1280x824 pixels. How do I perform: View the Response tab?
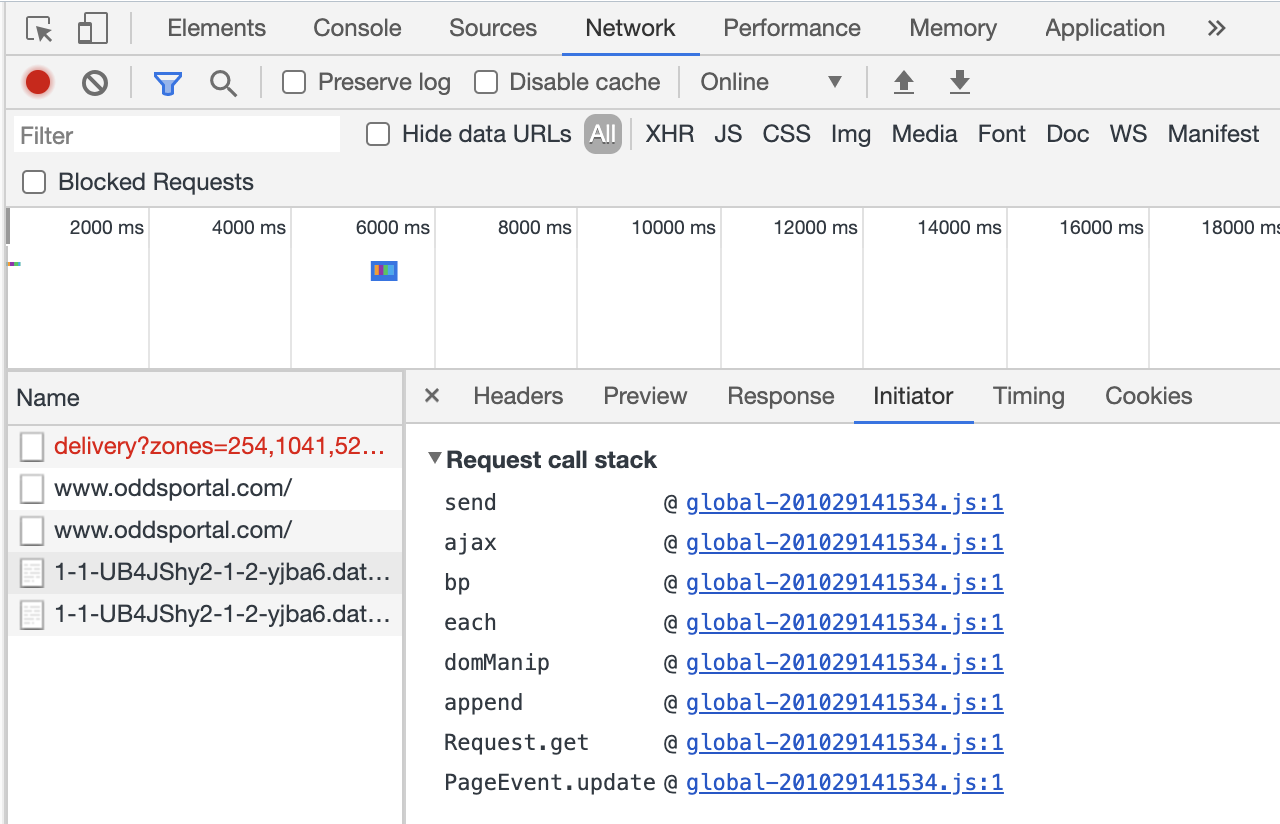tap(781, 396)
